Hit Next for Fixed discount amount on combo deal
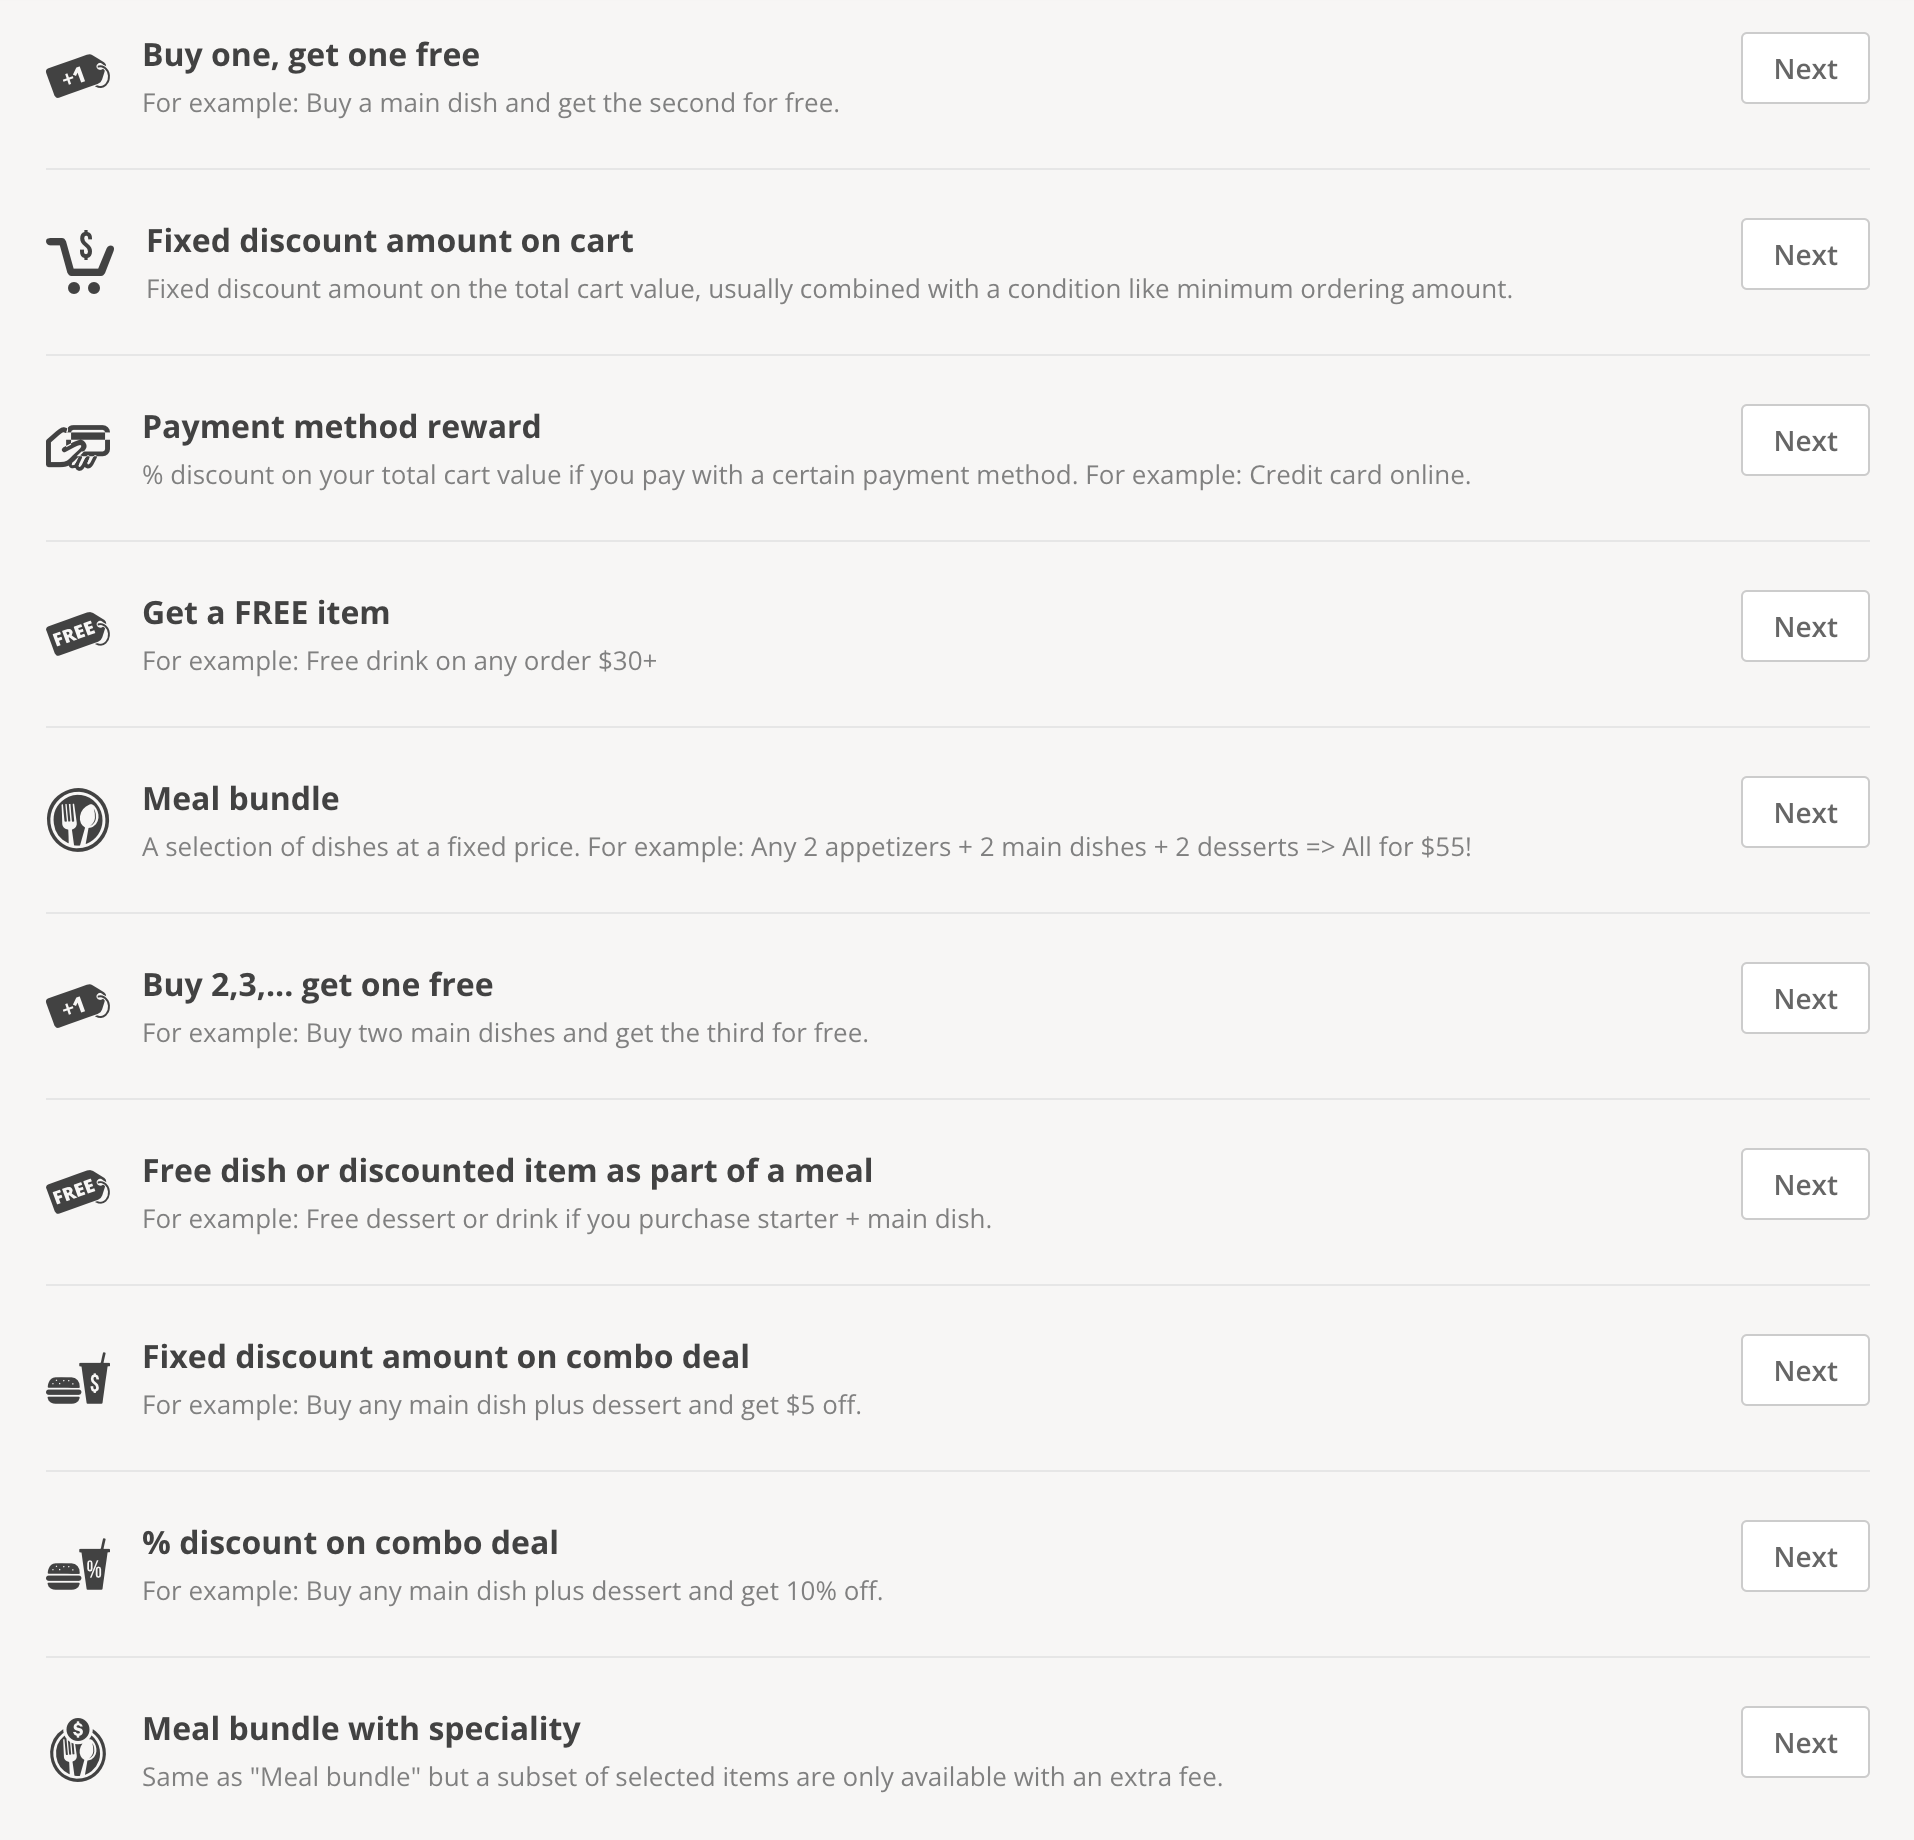The width and height of the screenshot is (1914, 1840). click(x=1804, y=1370)
